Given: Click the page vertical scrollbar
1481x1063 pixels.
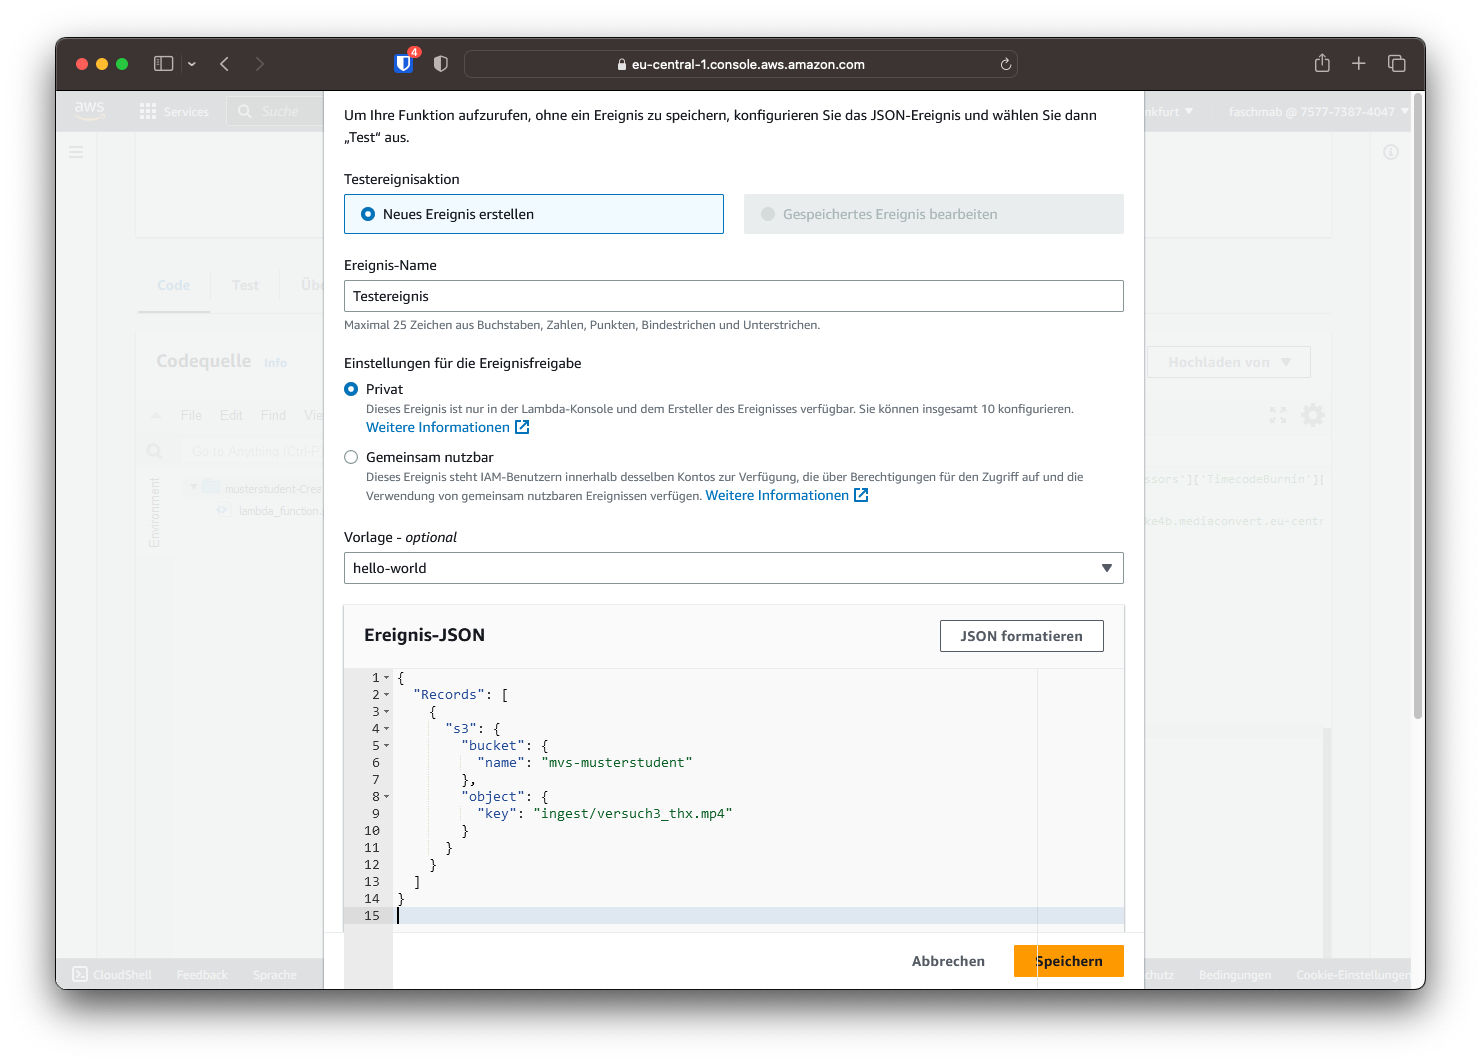Looking at the screenshot, I should click(1418, 405).
